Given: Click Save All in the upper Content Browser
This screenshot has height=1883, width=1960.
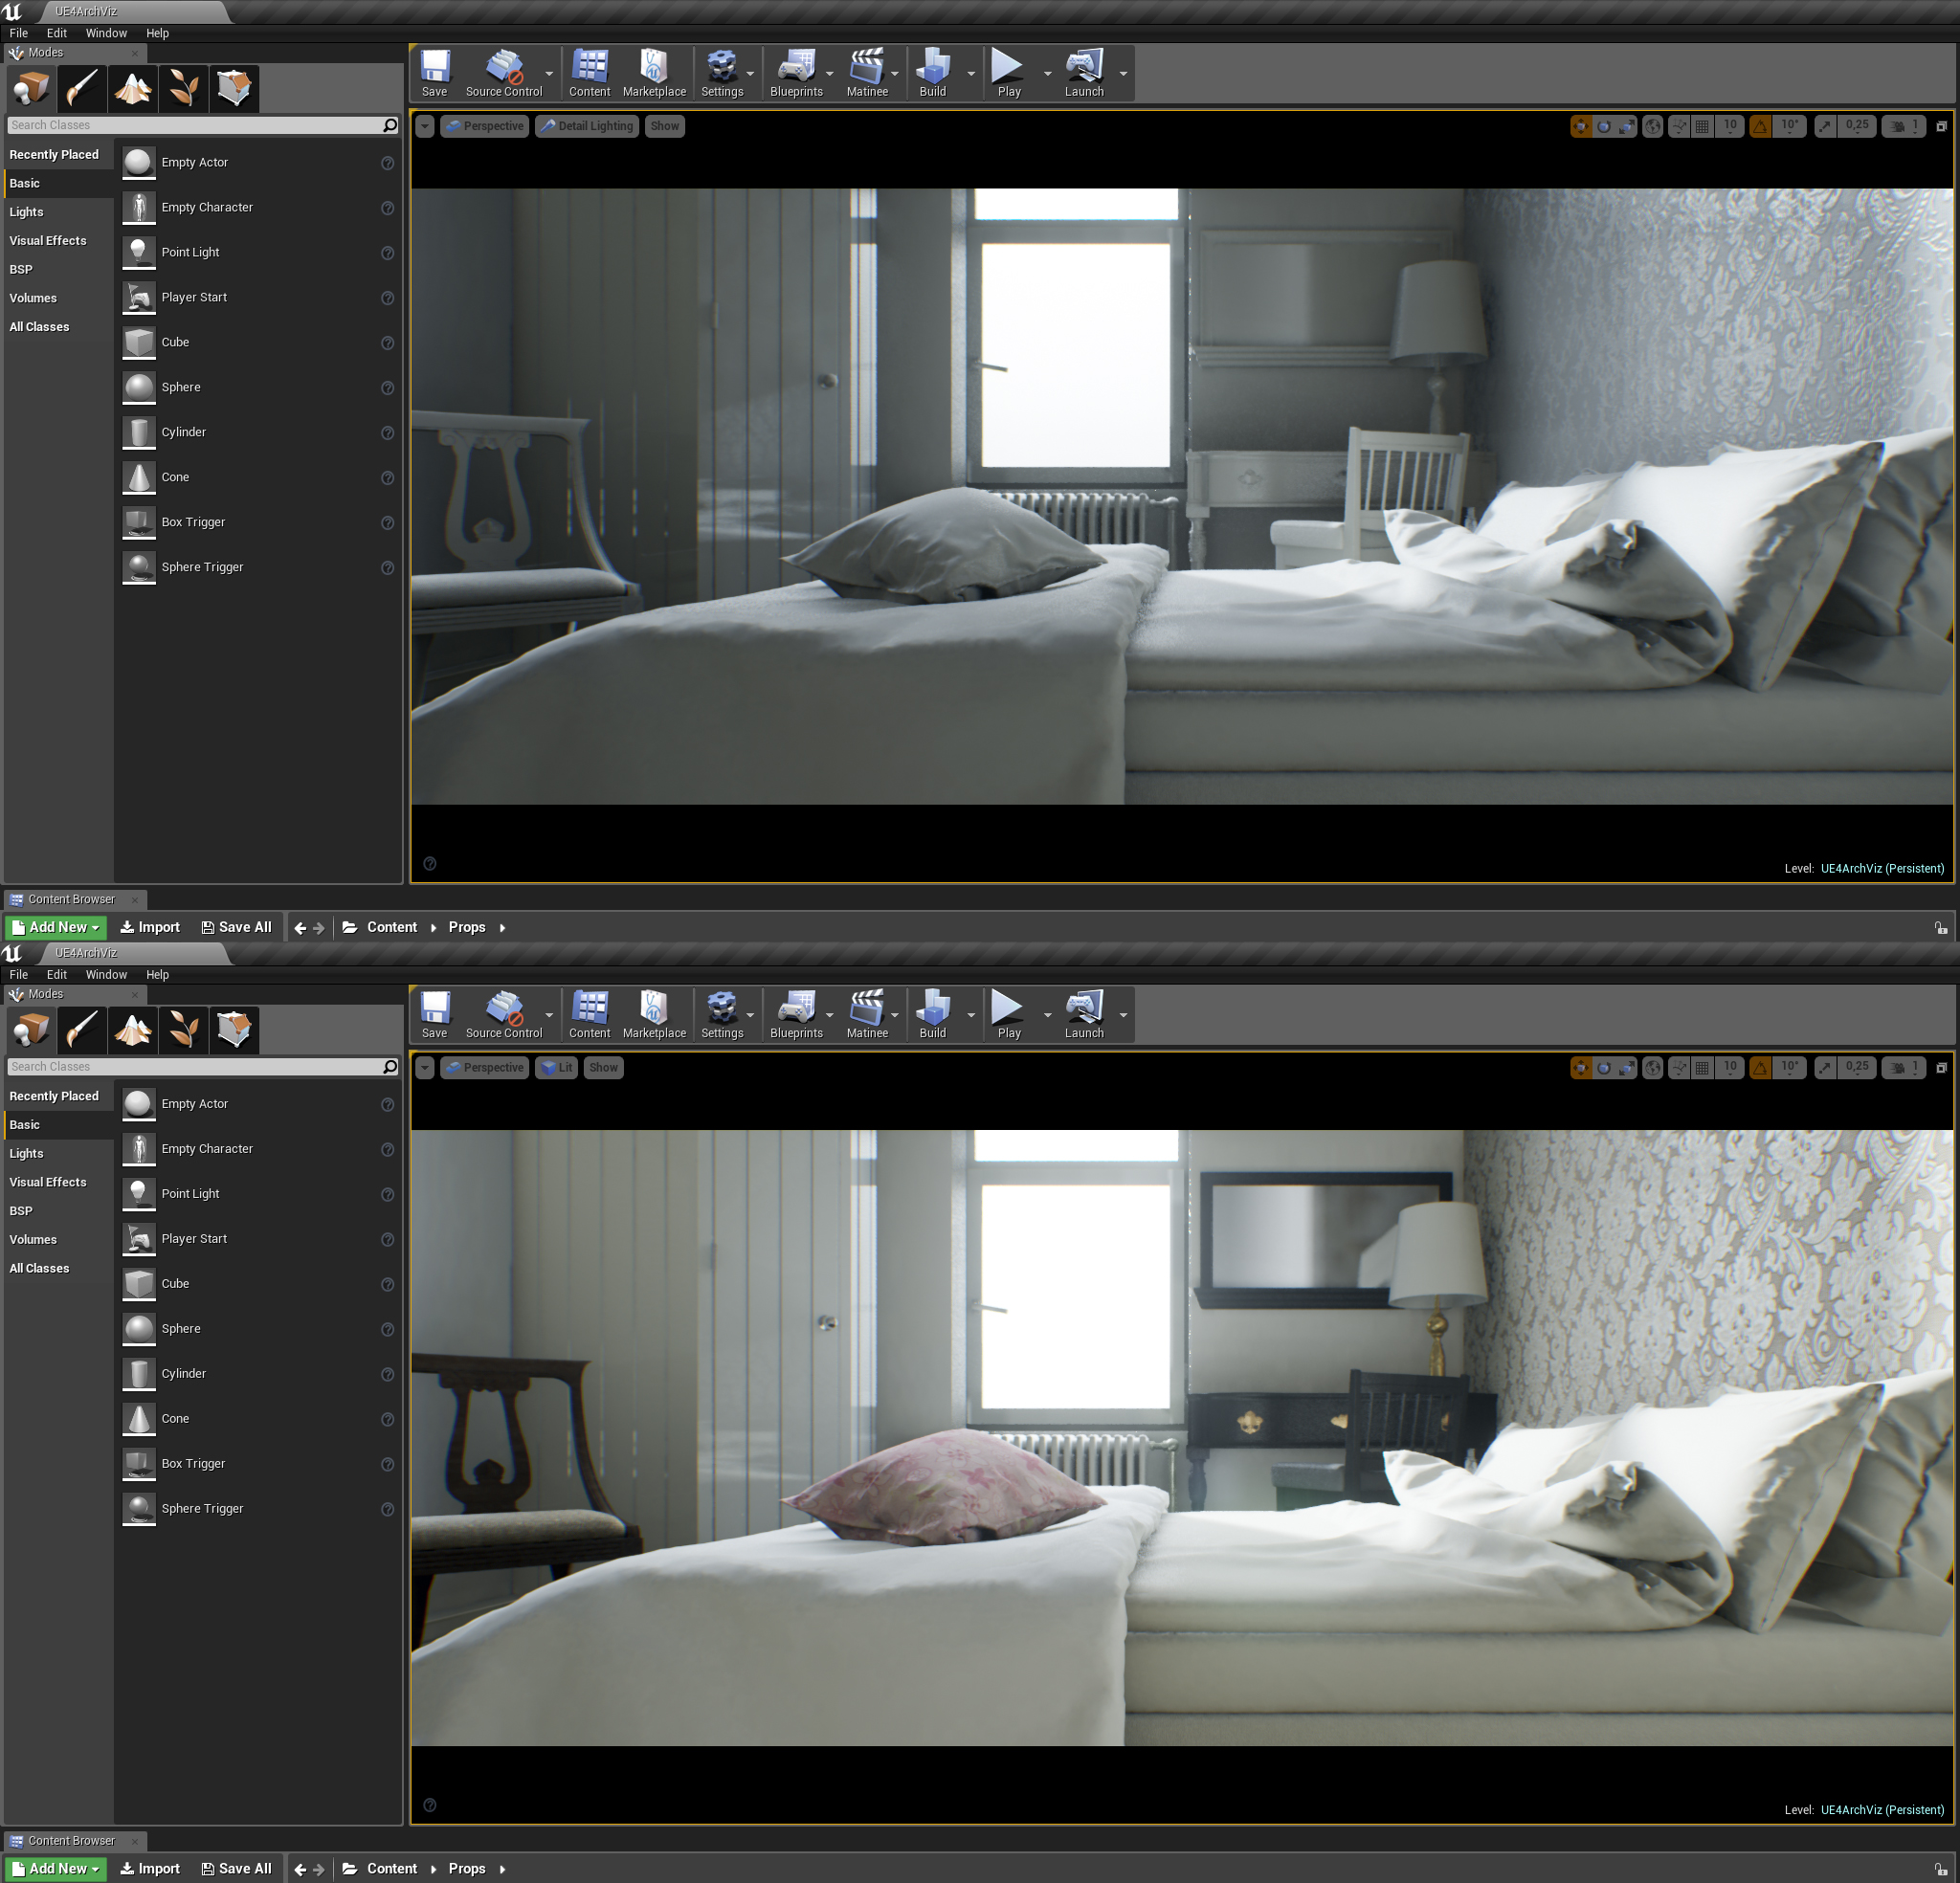Looking at the screenshot, I should point(236,927).
